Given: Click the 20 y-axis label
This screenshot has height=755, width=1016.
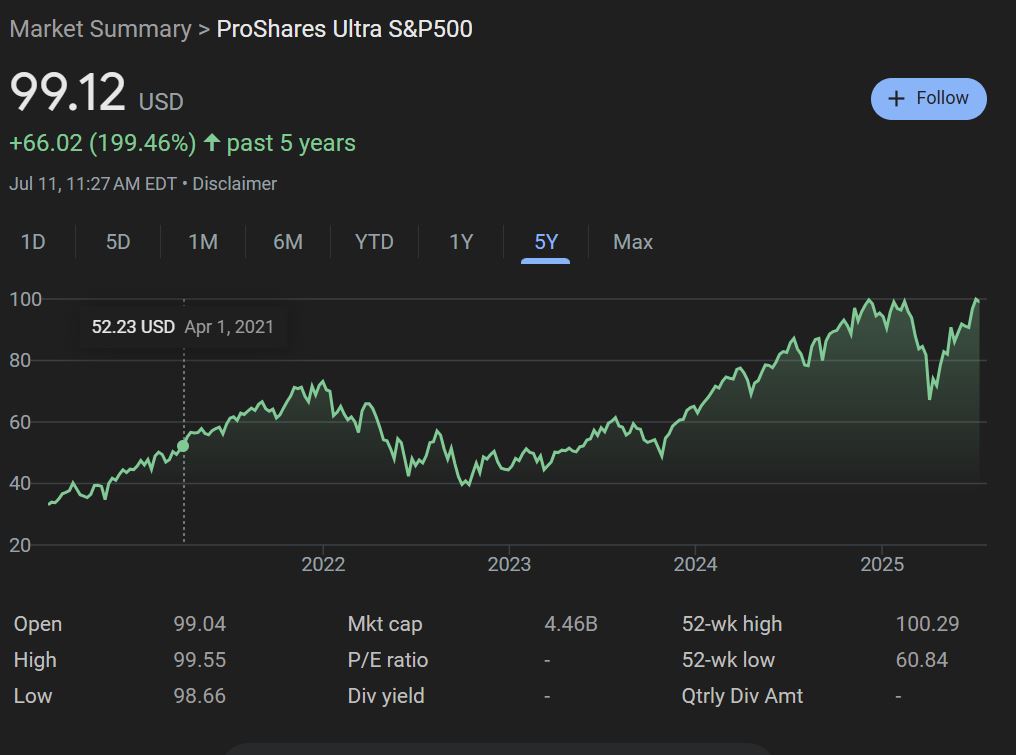Looking at the screenshot, I should click(x=20, y=545).
